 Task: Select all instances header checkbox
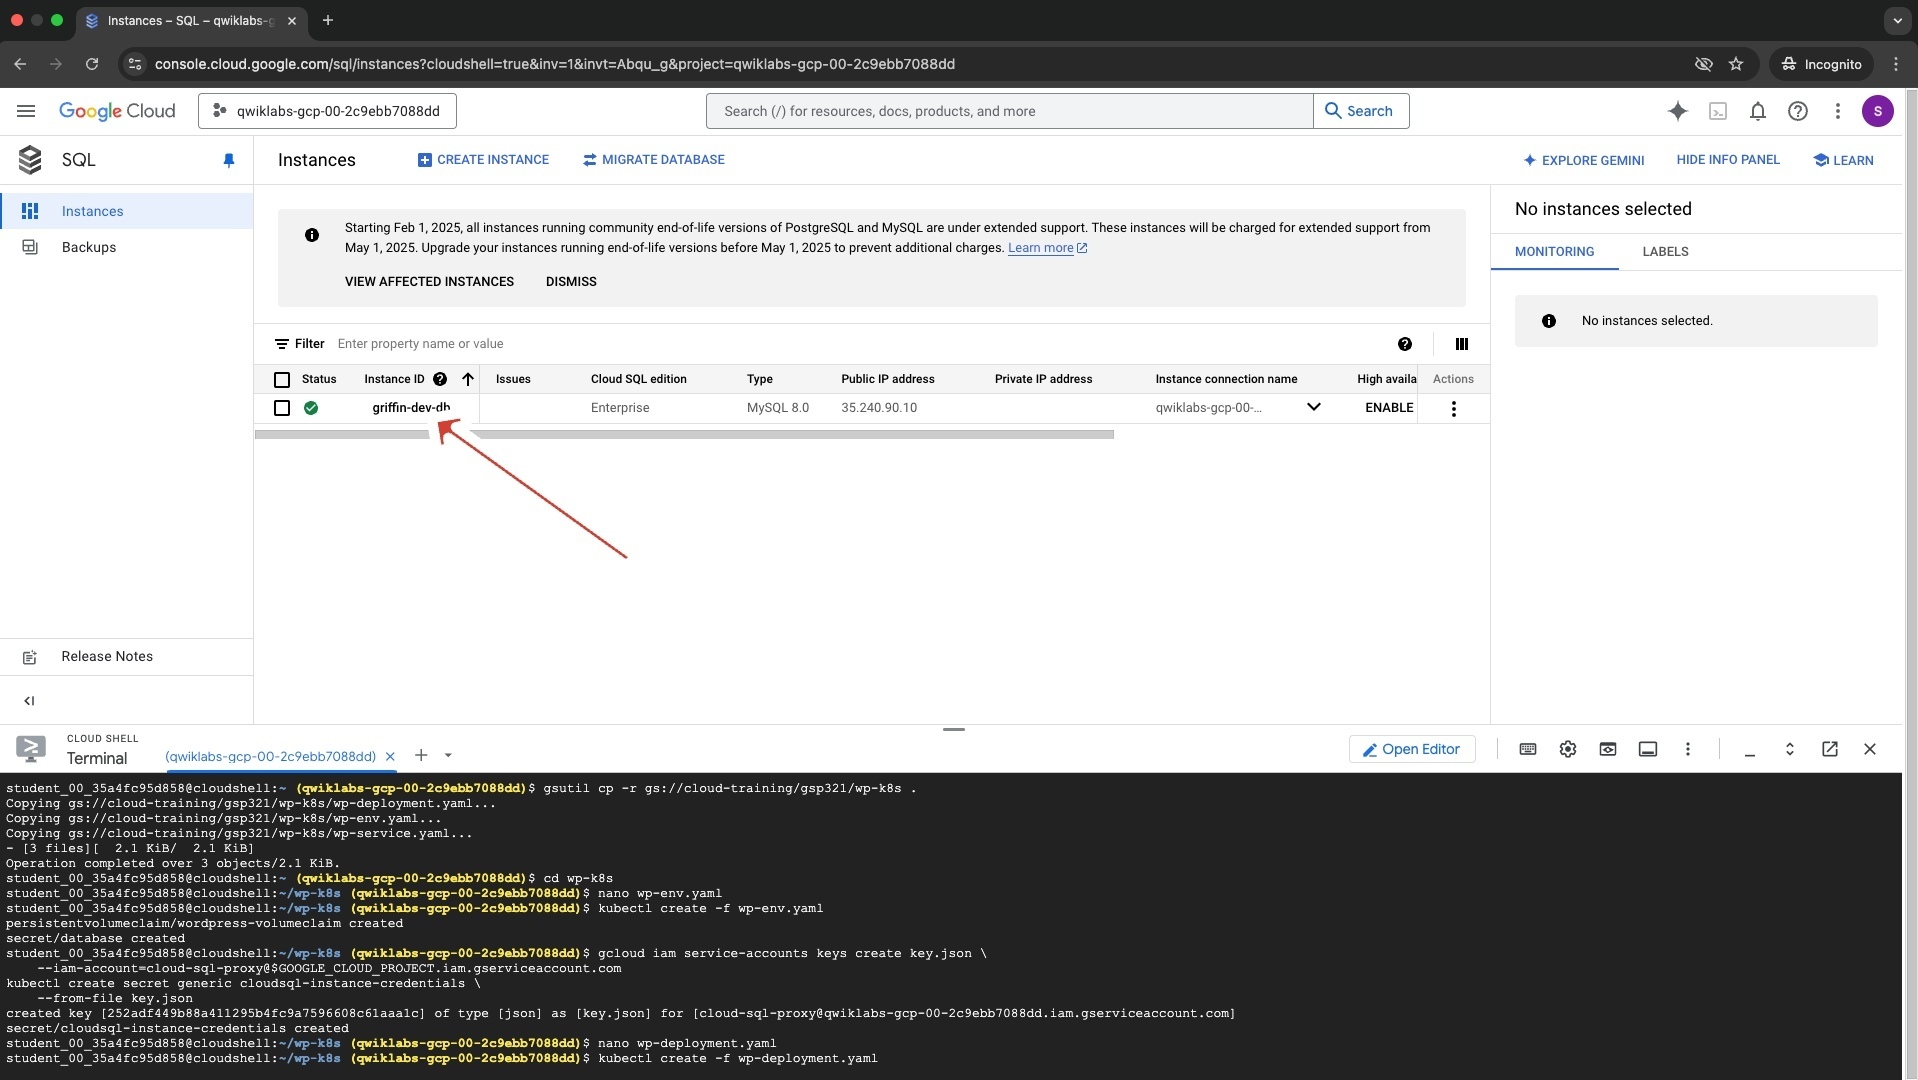pyautogui.click(x=282, y=380)
